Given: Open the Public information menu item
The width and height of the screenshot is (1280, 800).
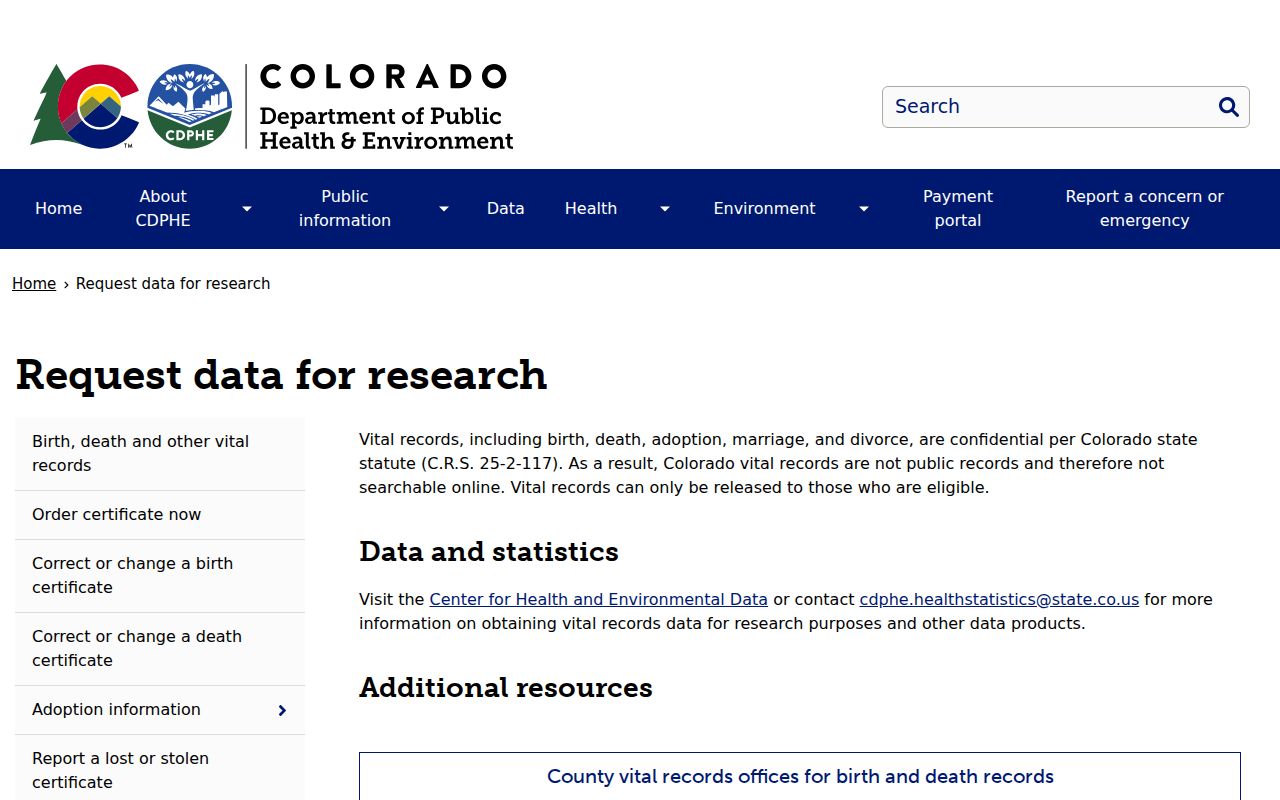Looking at the screenshot, I should click(x=345, y=209).
